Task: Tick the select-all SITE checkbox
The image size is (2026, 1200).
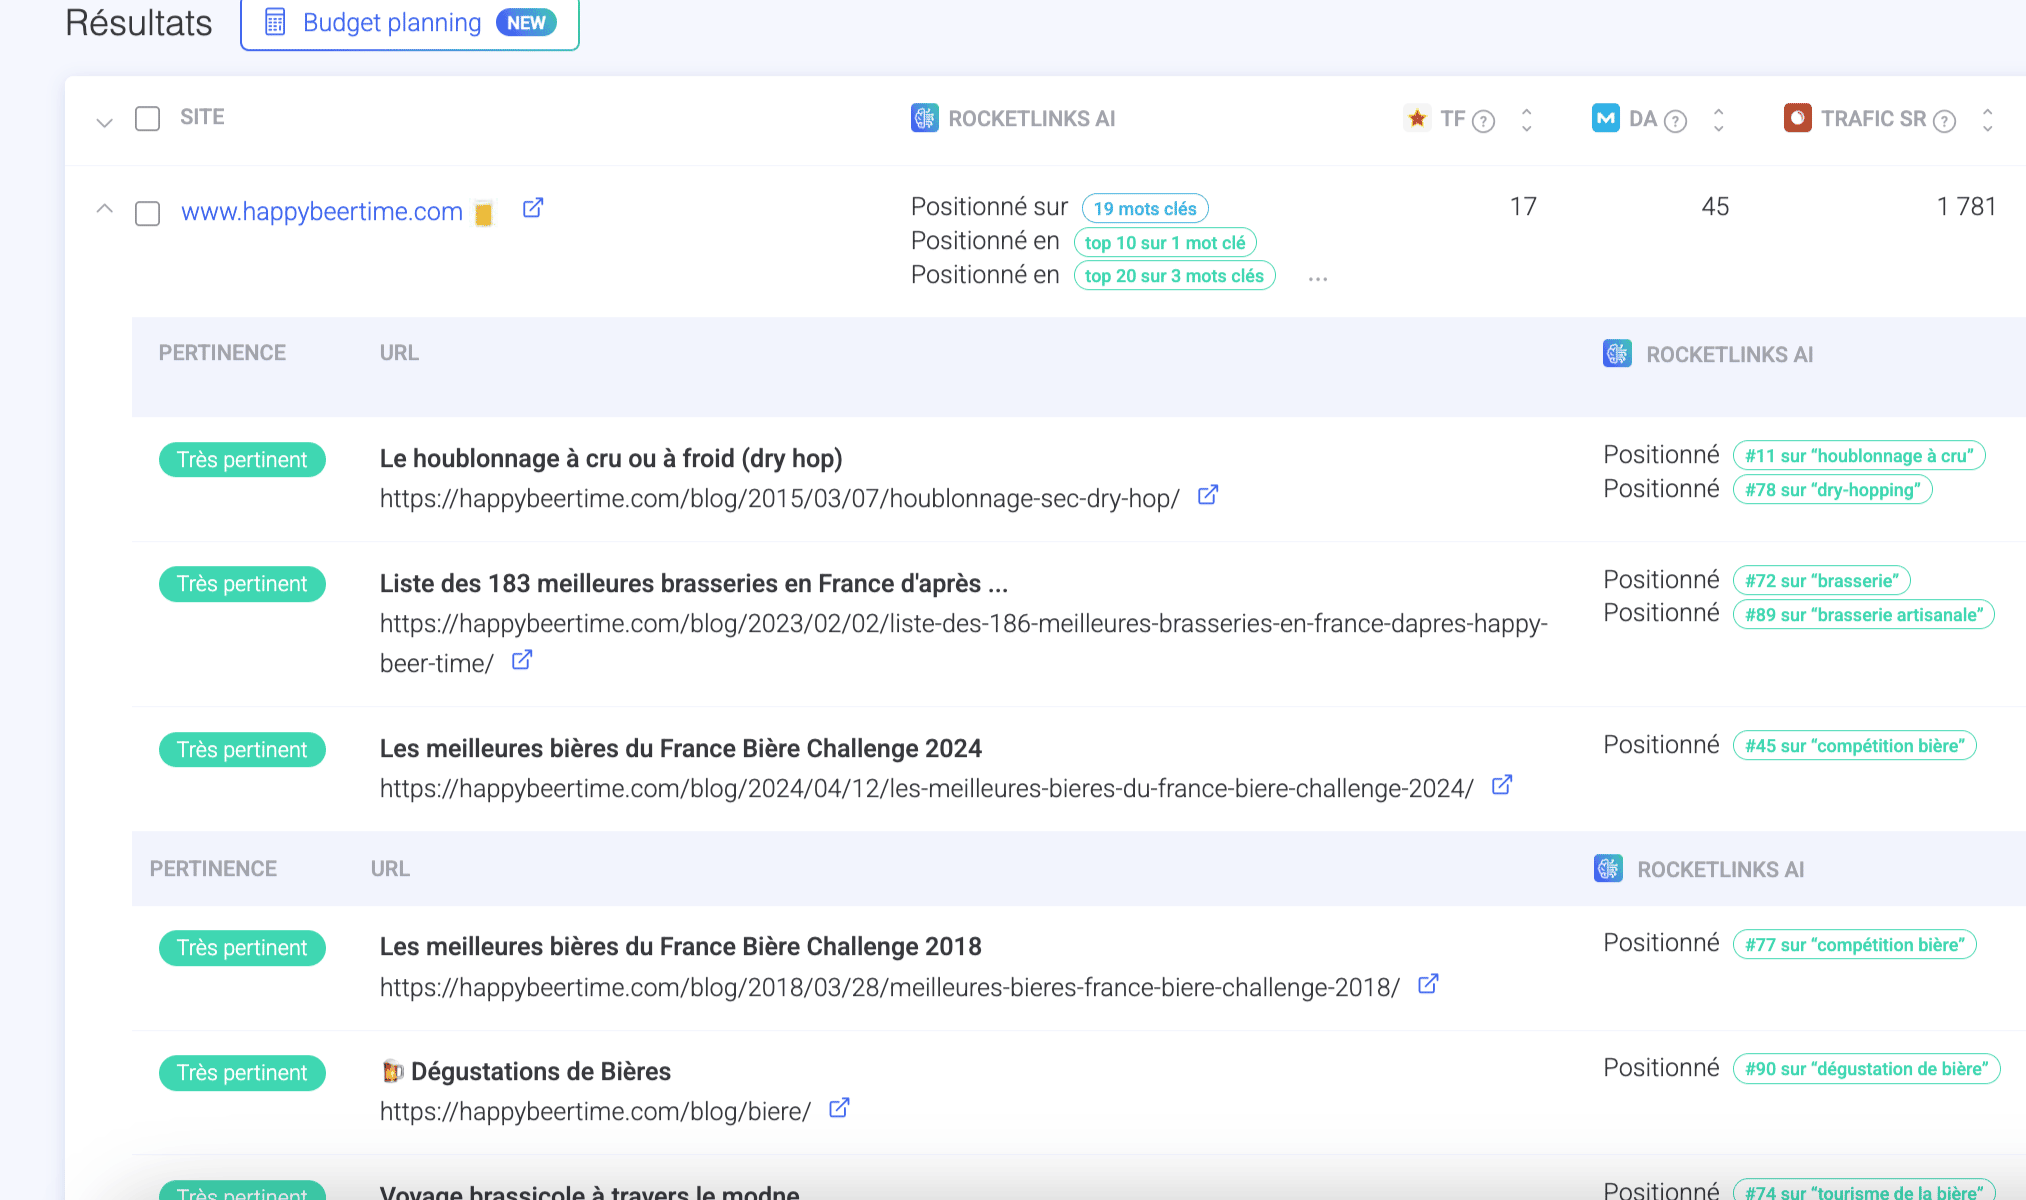Action: tap(147, 119)
